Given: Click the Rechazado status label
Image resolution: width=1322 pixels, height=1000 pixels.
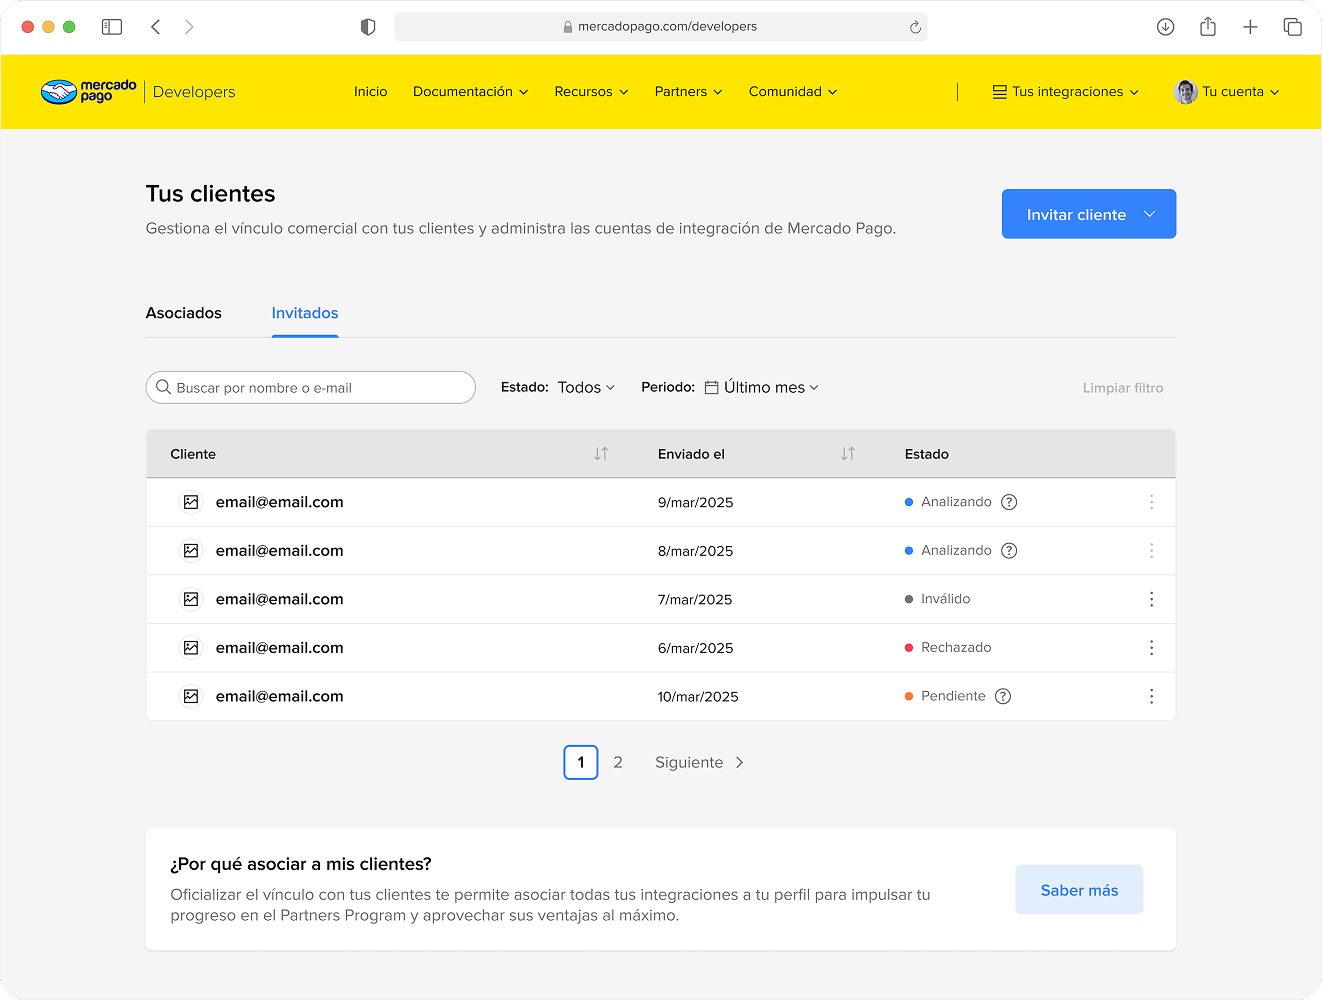Looking at the screenshot, I should click(956, 648).
